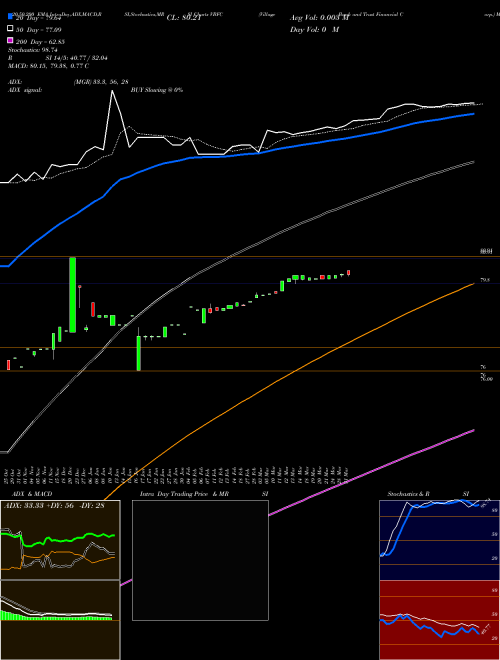Click the 'ADX signal:' label
The width and height of the screenshot is (500, 660).
(x=25, y=90)
